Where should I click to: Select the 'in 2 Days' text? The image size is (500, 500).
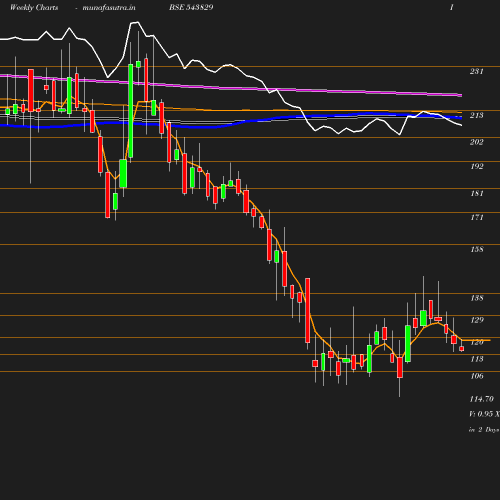coord(484,430)
